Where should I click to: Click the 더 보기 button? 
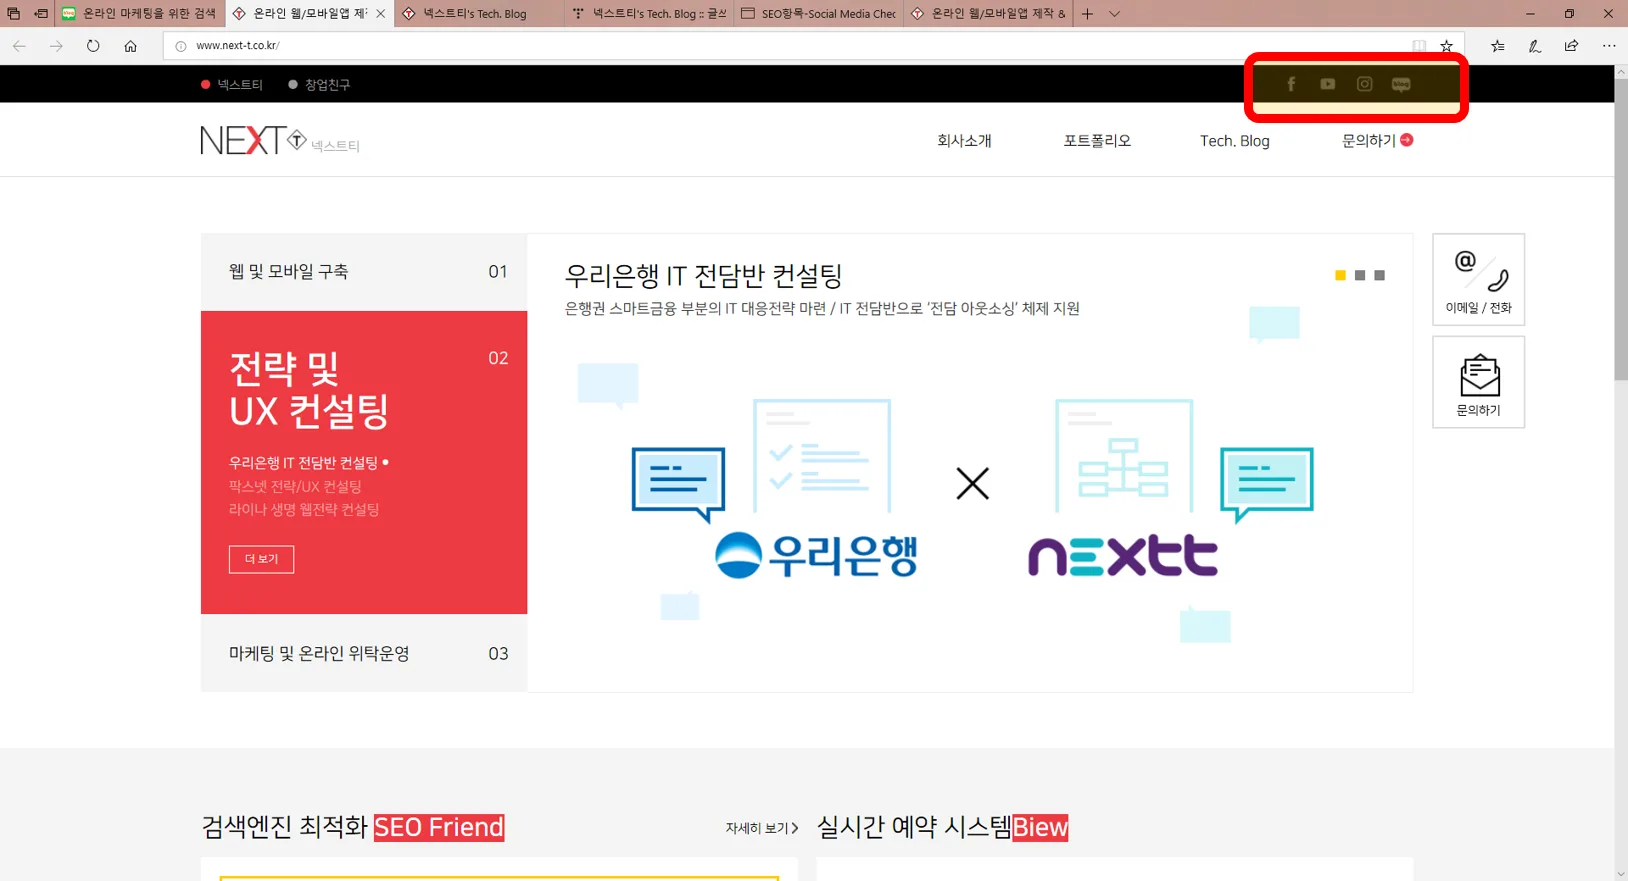[x=261, y=559]
